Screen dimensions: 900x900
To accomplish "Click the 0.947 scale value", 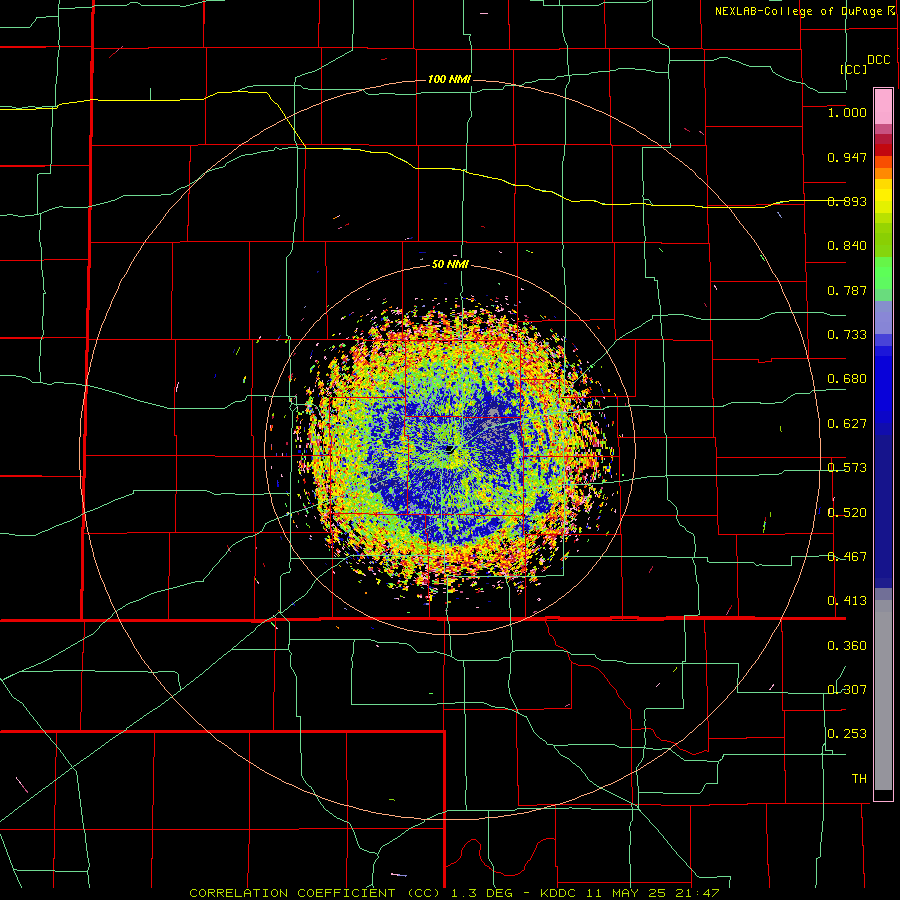I will click(x=847, y=157).
